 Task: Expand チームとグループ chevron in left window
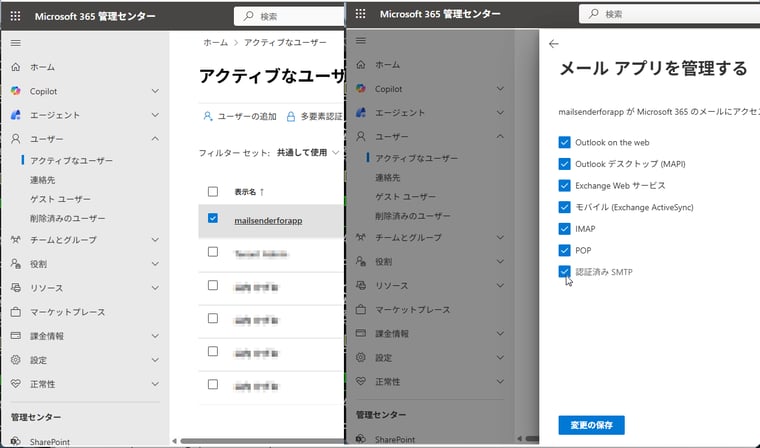[x=155, y=240]
